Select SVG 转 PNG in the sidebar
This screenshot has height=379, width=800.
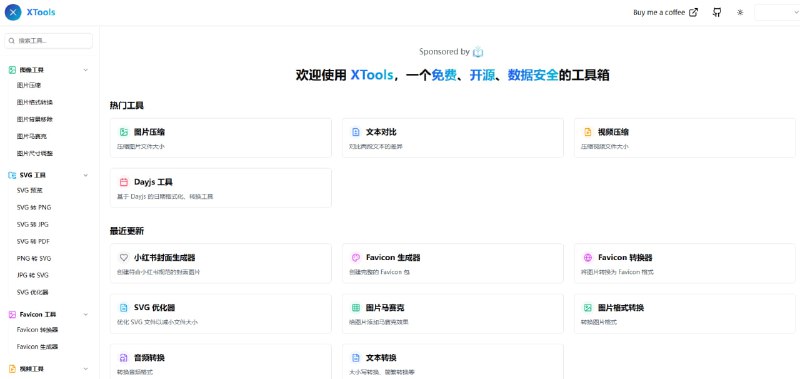click(x=34, y=208)
